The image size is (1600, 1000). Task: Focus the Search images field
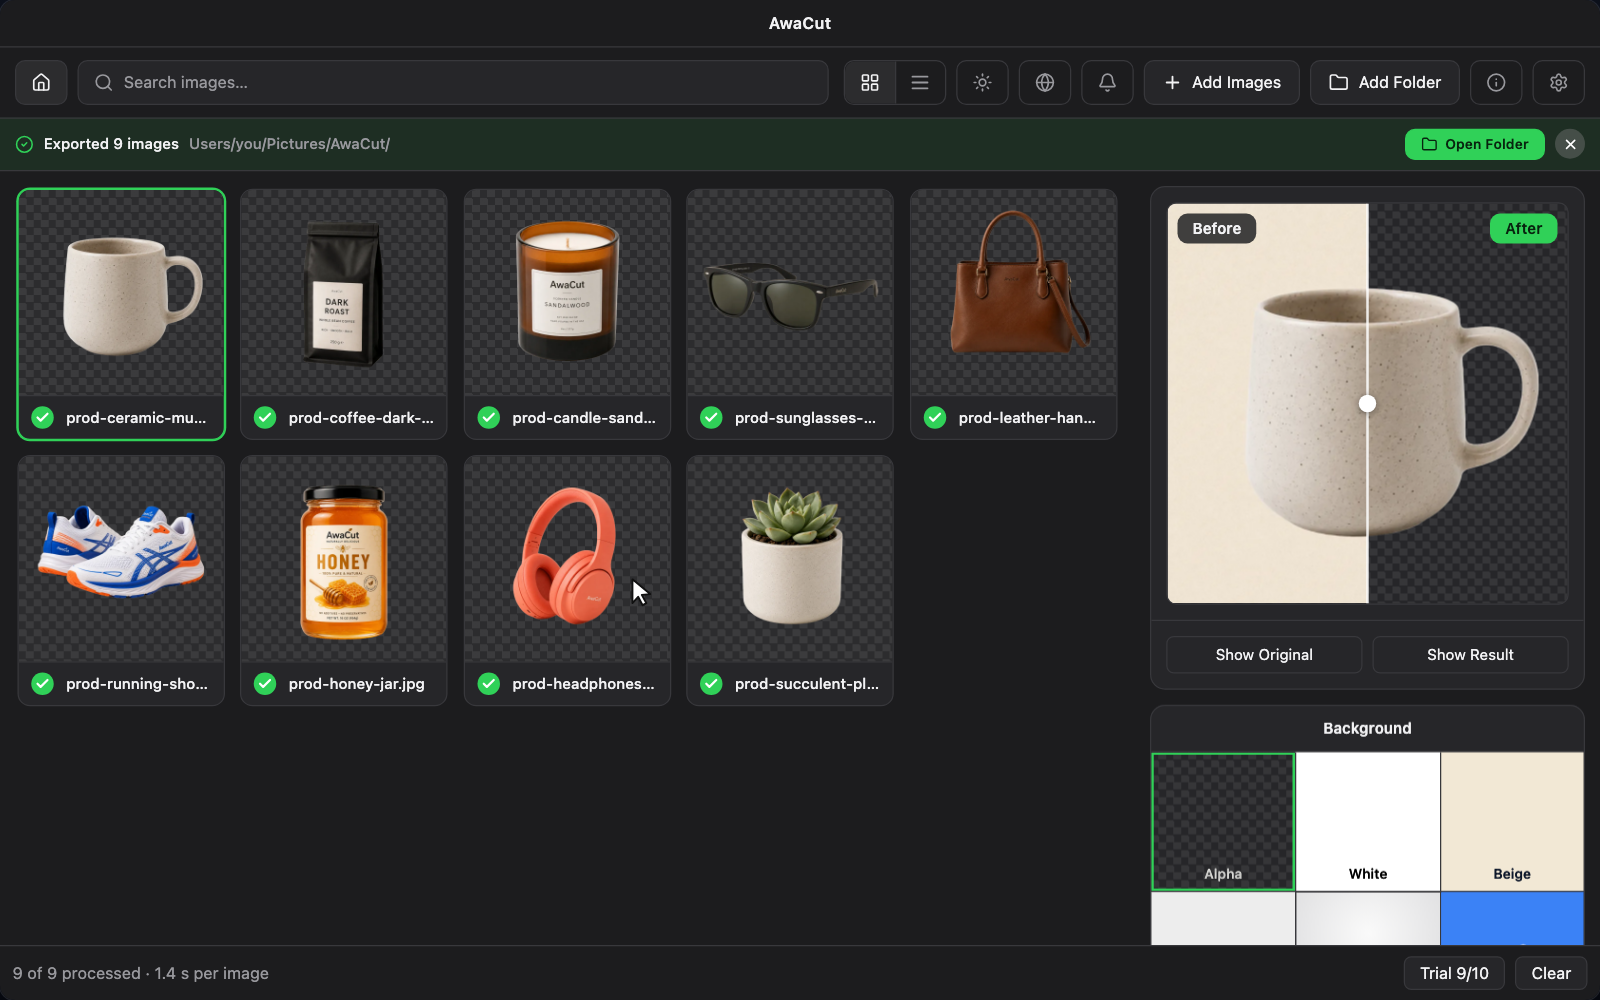[x=453, y=82]
